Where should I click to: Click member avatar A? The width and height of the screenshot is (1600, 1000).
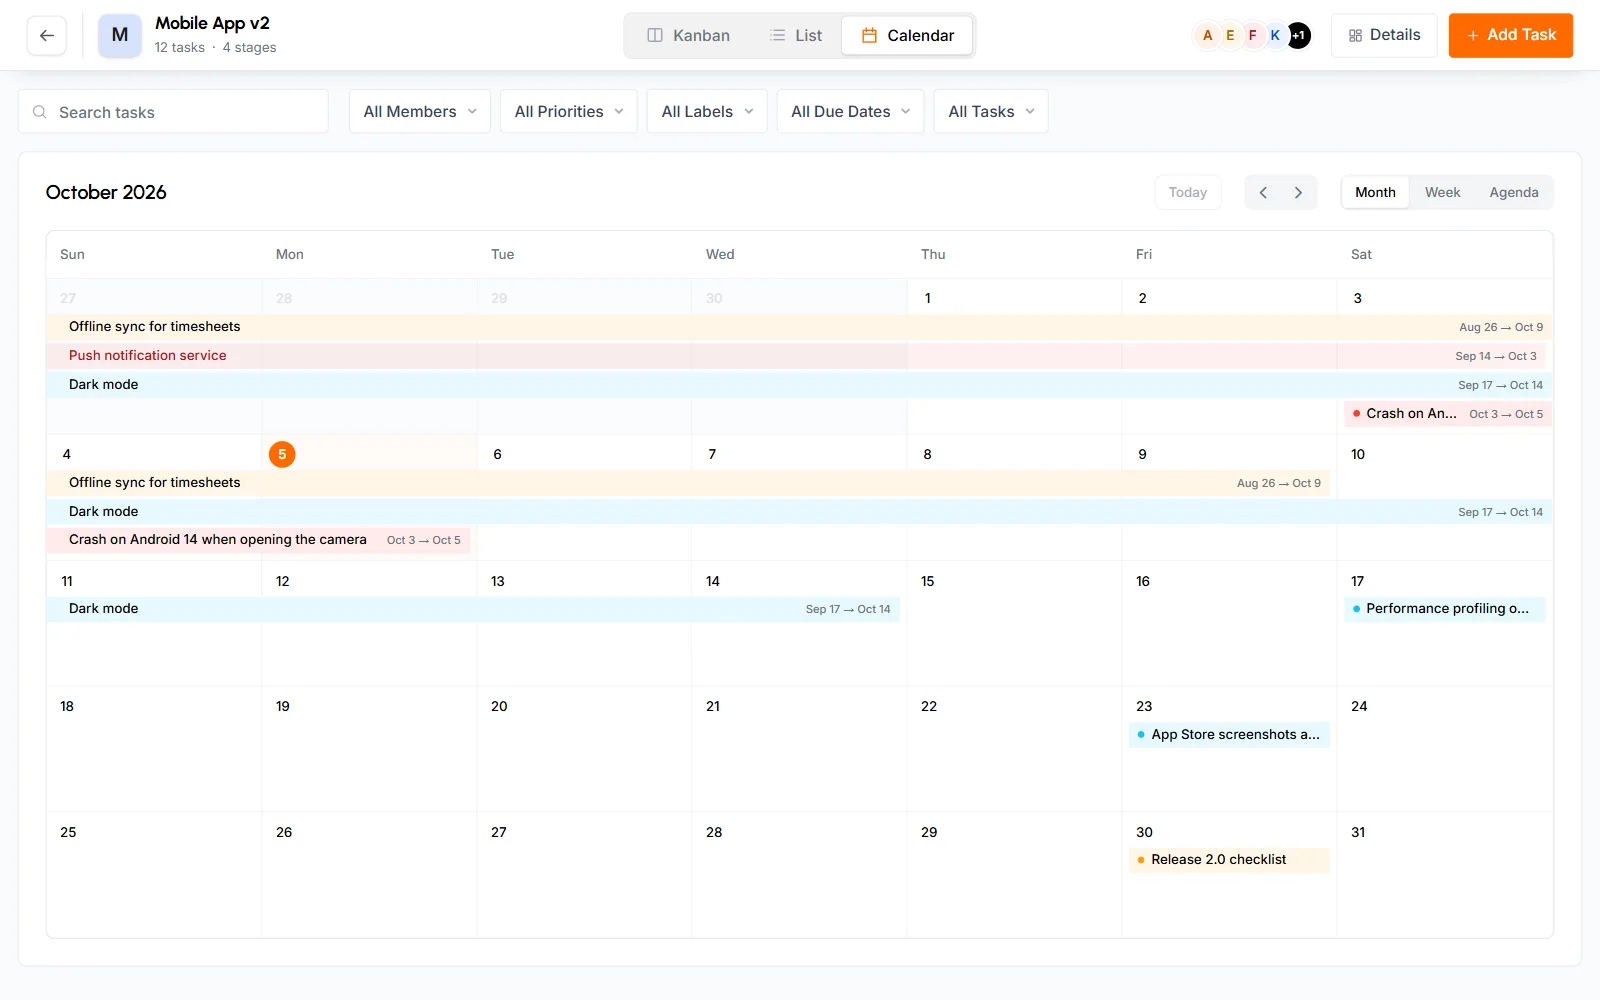point(1207,35)
